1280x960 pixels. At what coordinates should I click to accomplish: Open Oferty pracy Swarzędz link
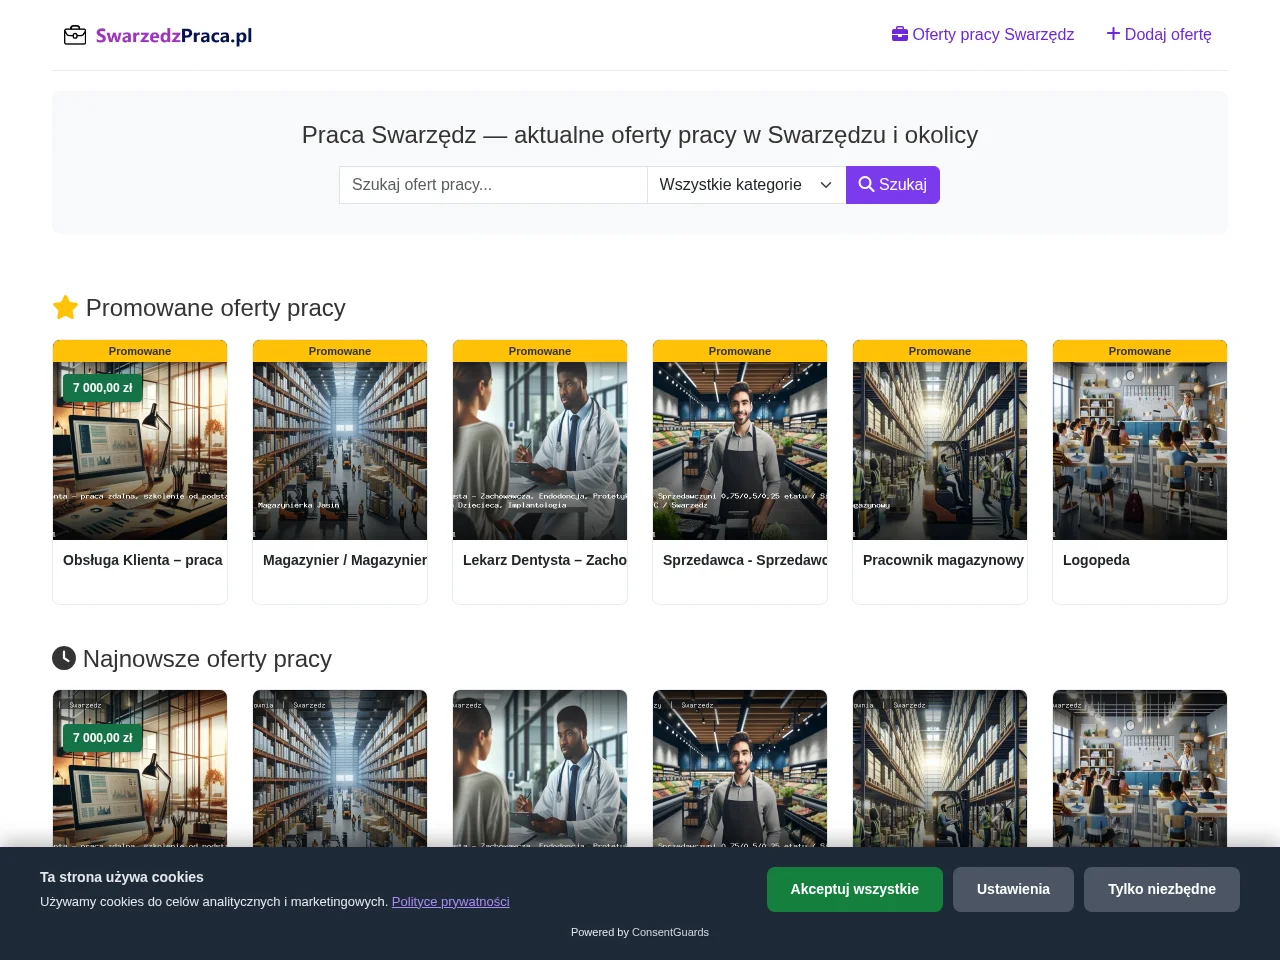983,34
